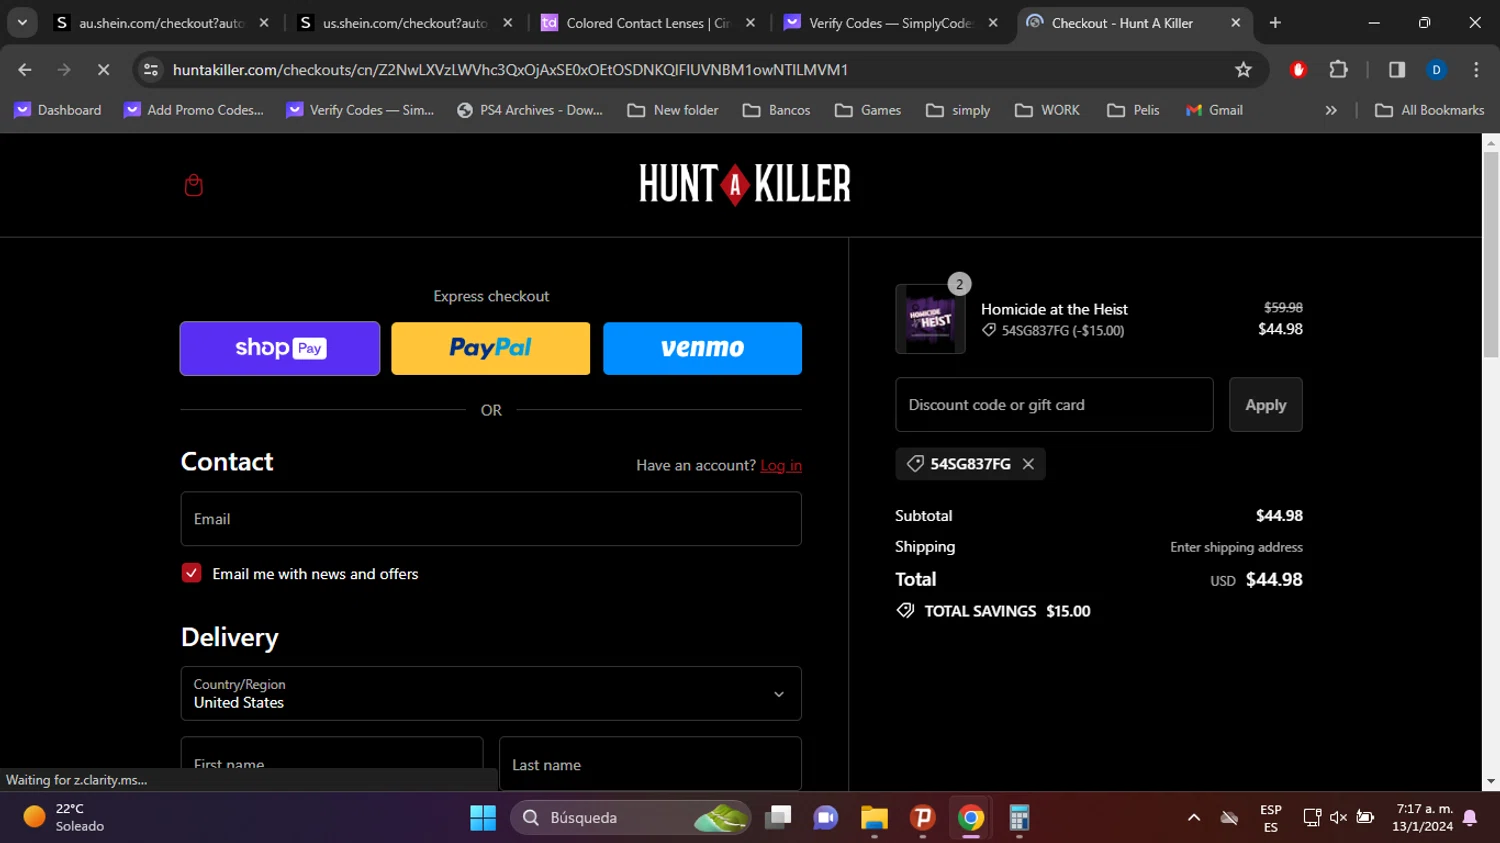Click the page vertical scrollbar
1500x843 pixels.
[1491, 254]
